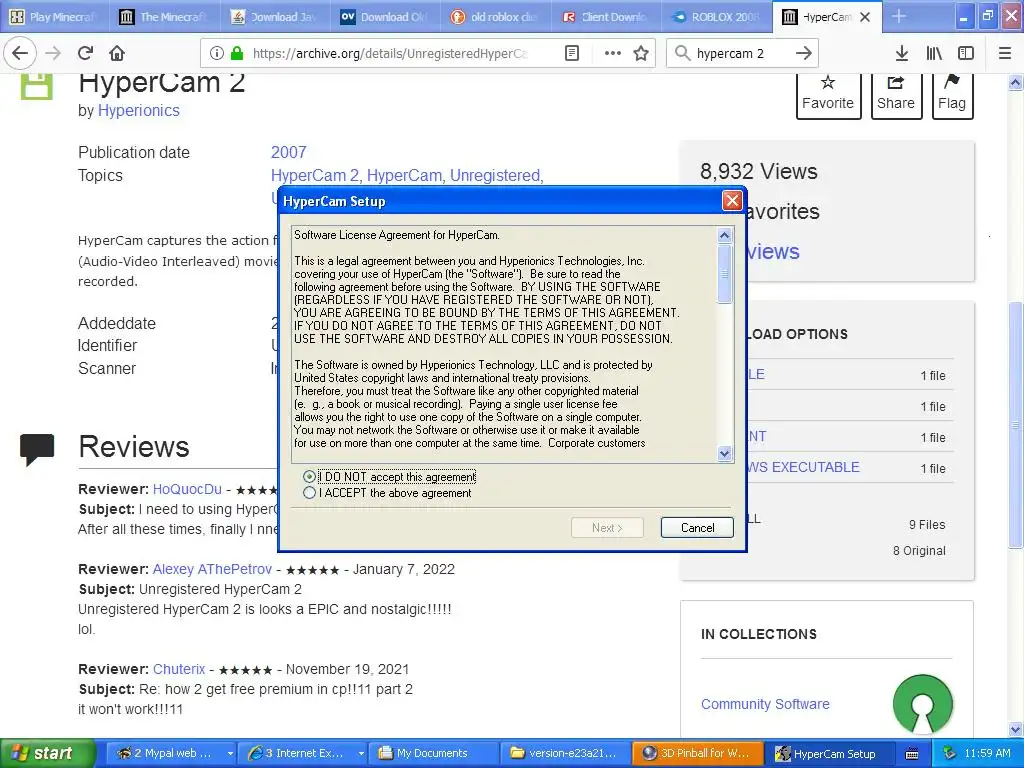This screenshot has width=1024, height=768.
Task: Go back using the browser back arrow
Action: click(x=20, y=53)
